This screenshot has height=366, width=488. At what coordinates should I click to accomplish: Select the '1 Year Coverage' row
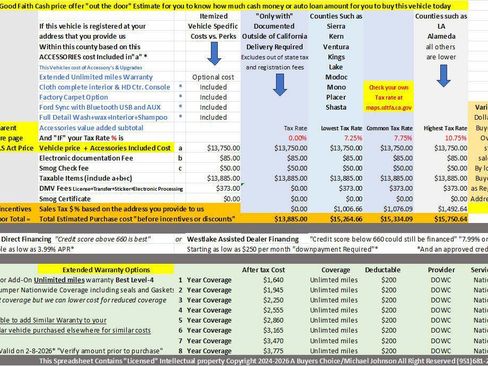click(205, 280)
